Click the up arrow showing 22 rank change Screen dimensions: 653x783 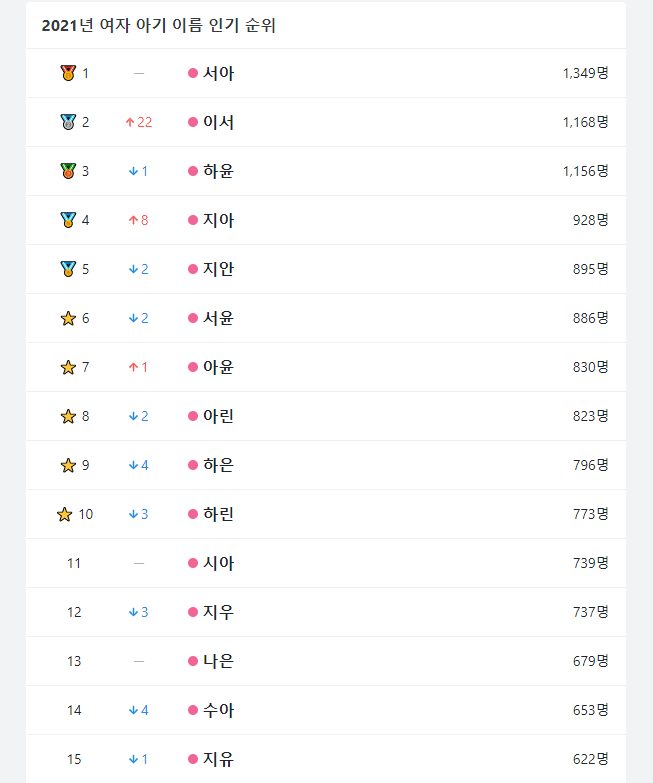(130, 122)
